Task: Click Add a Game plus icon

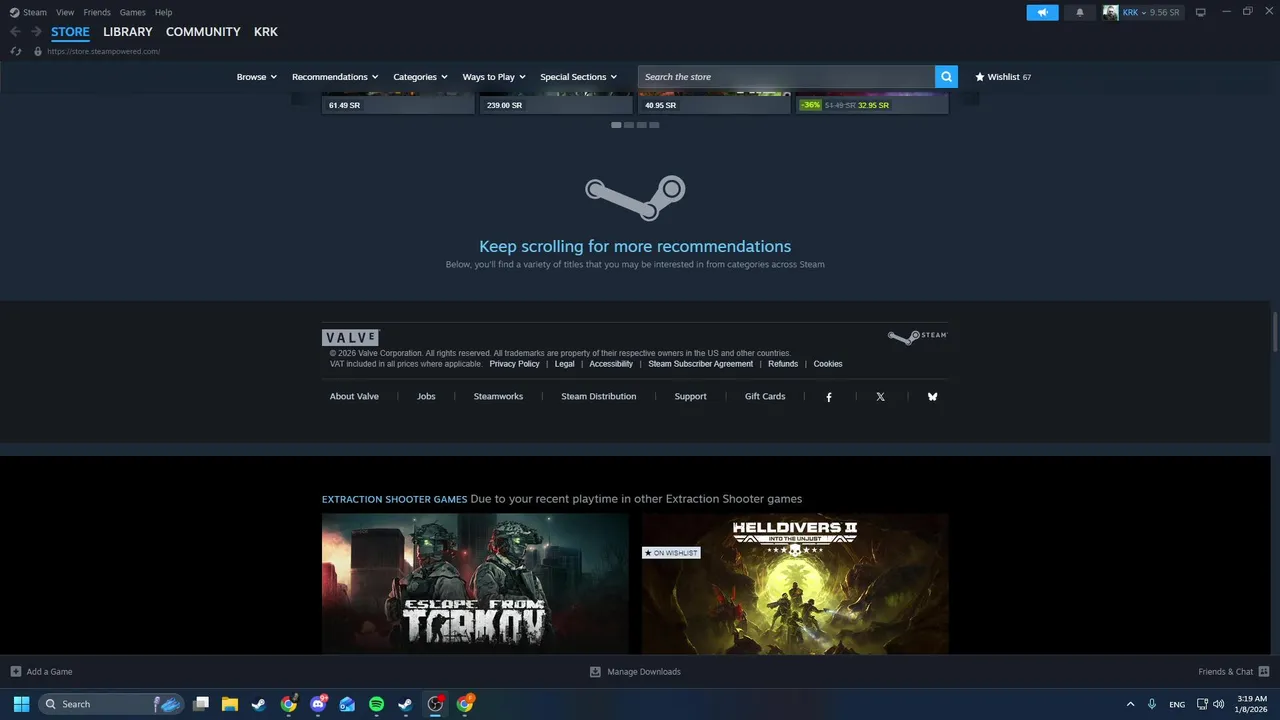Action: click(16, 671)
